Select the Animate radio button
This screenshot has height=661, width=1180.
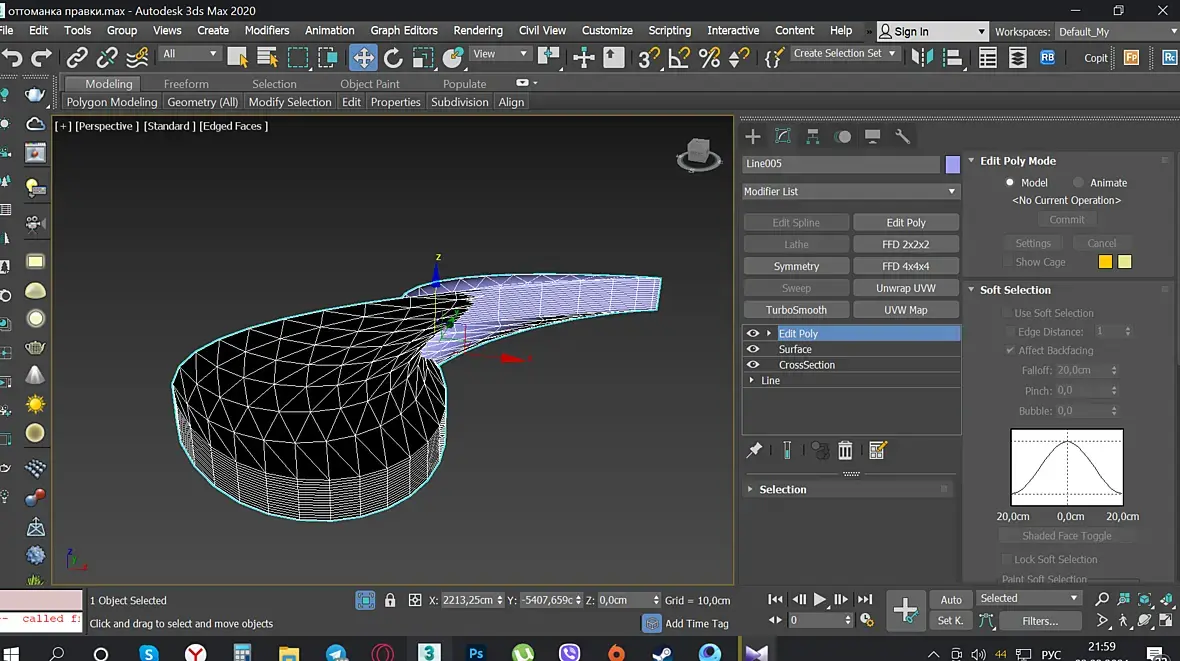pos(1078,182)
